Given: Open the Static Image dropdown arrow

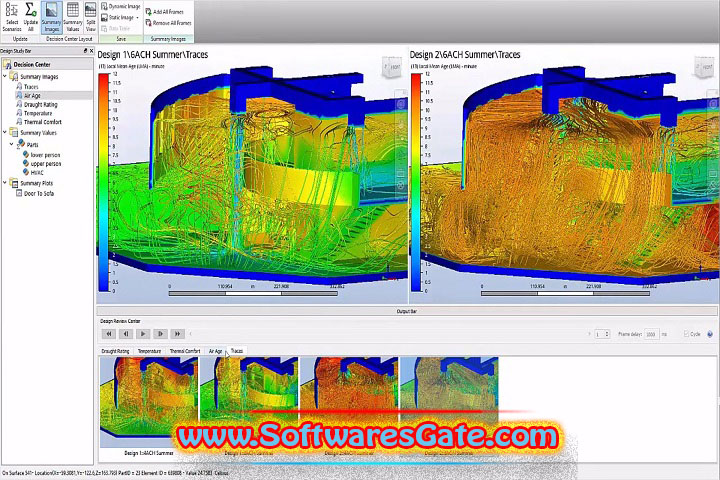Looking at the screenshot, I should click(137, 18).
